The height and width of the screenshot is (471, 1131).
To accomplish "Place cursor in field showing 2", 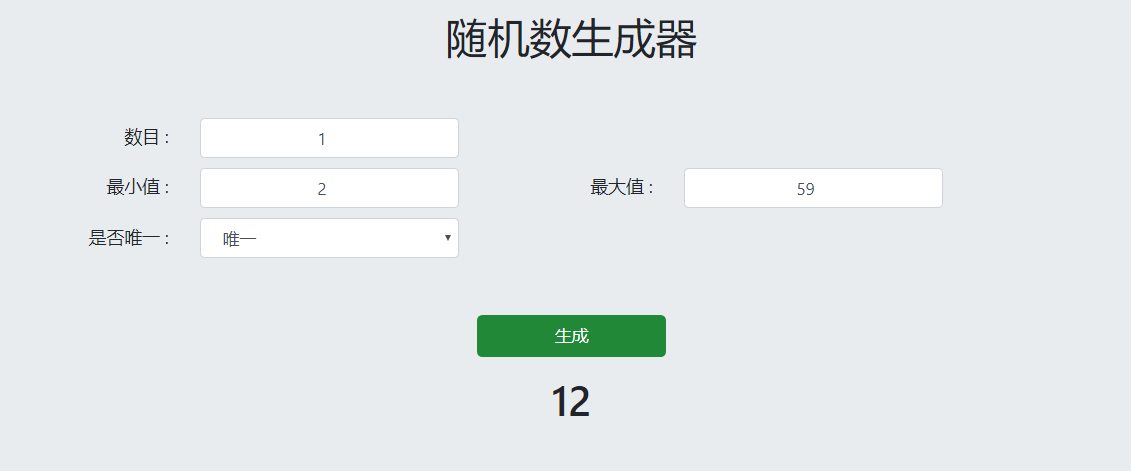I will tap(329, 188).
